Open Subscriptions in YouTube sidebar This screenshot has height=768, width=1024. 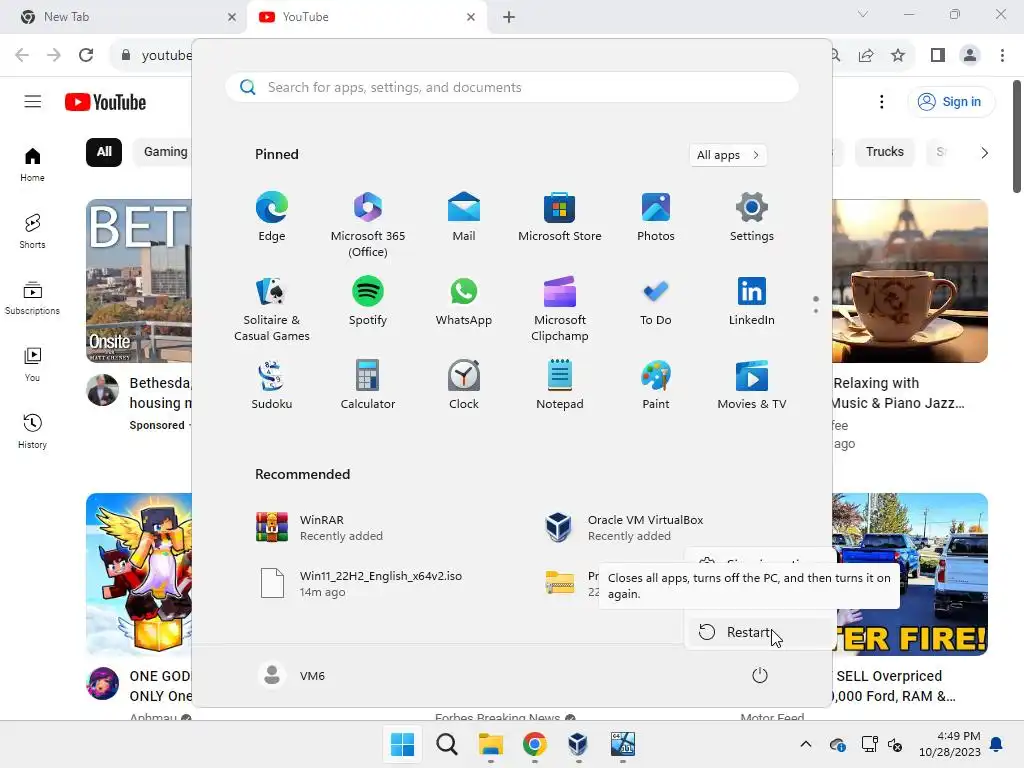coord(32,298)
